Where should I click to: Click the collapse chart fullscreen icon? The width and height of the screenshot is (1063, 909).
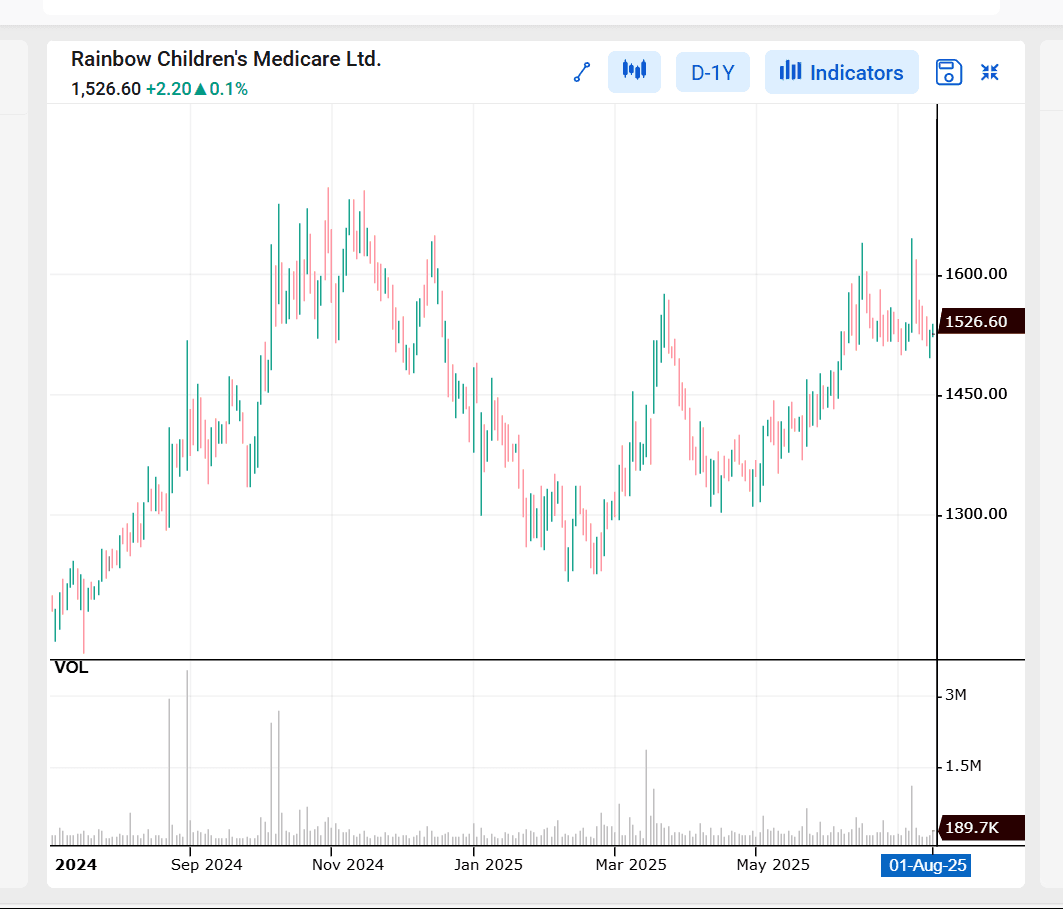coord(990,72)
